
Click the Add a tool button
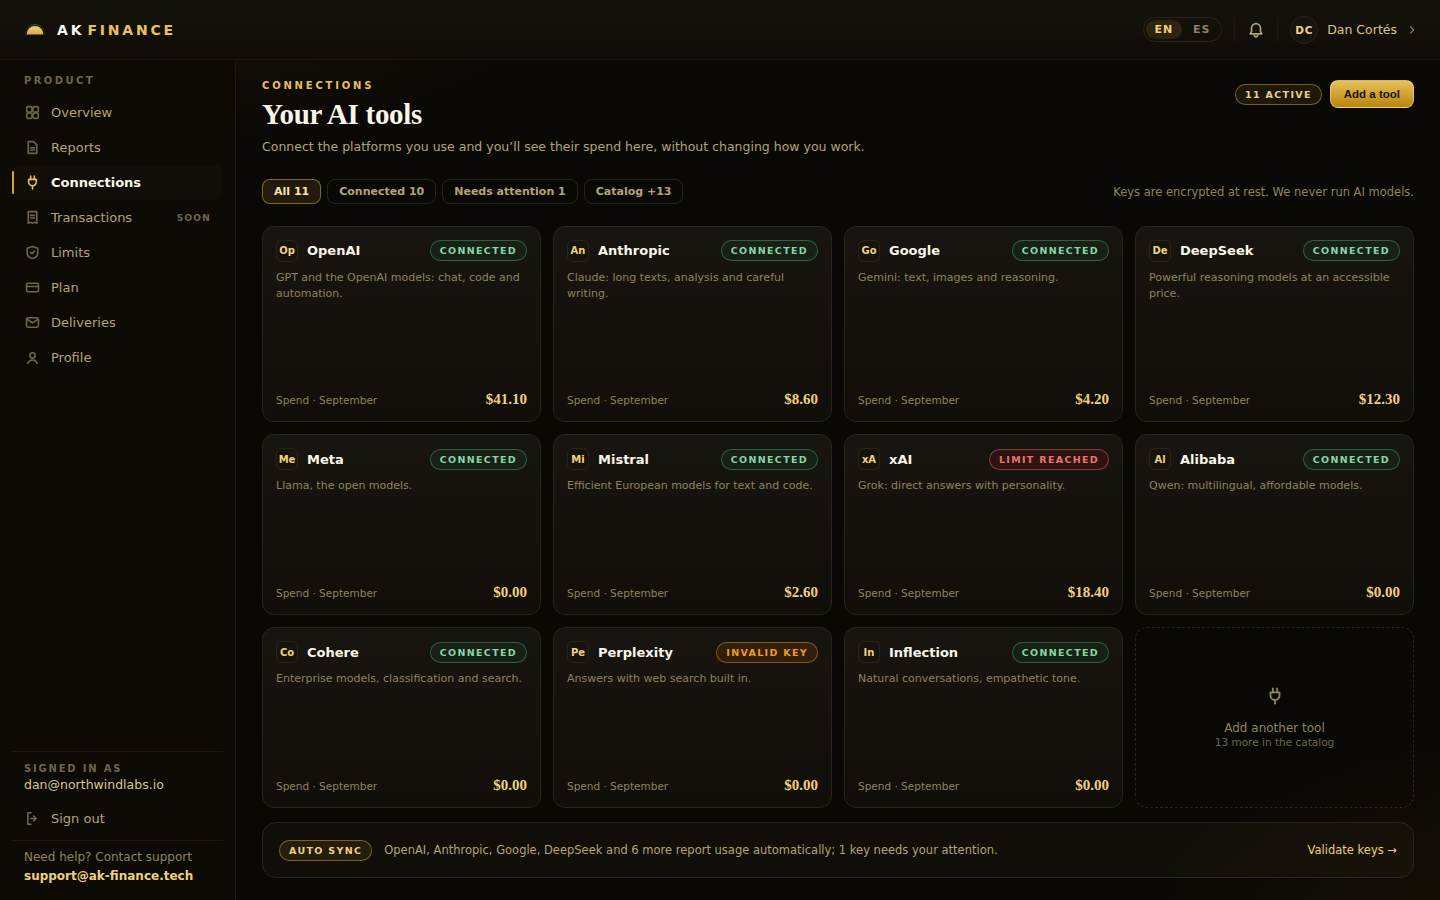click(x=1372, y=94)
